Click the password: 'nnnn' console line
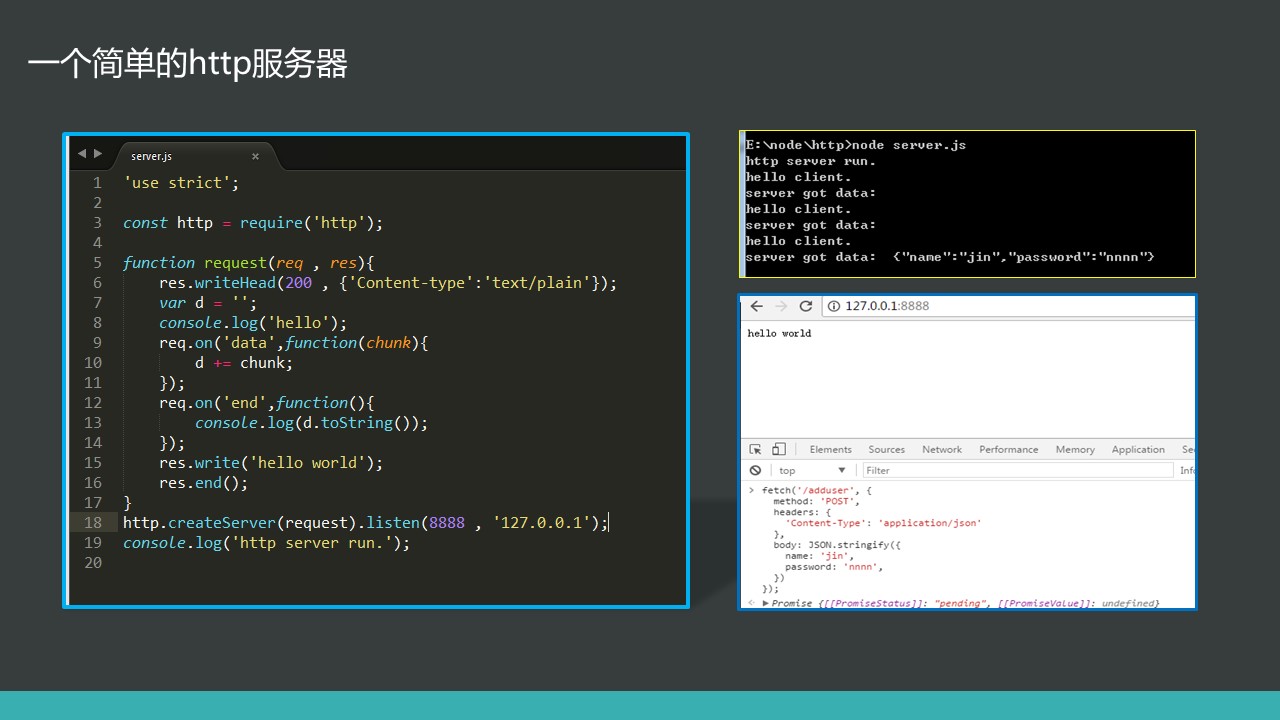 pyautogui.click(x=834, y=567)
